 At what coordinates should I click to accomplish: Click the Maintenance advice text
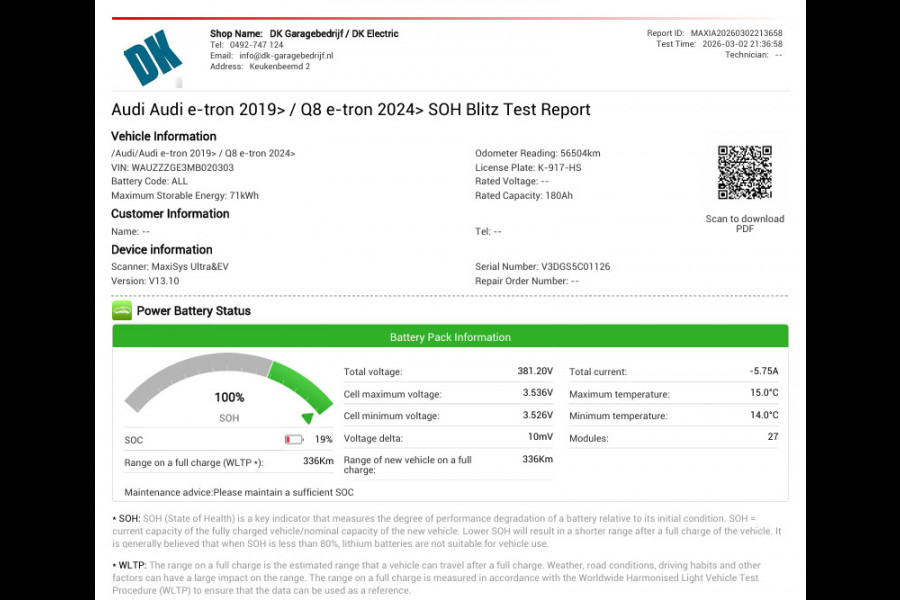tap(239, 492)
